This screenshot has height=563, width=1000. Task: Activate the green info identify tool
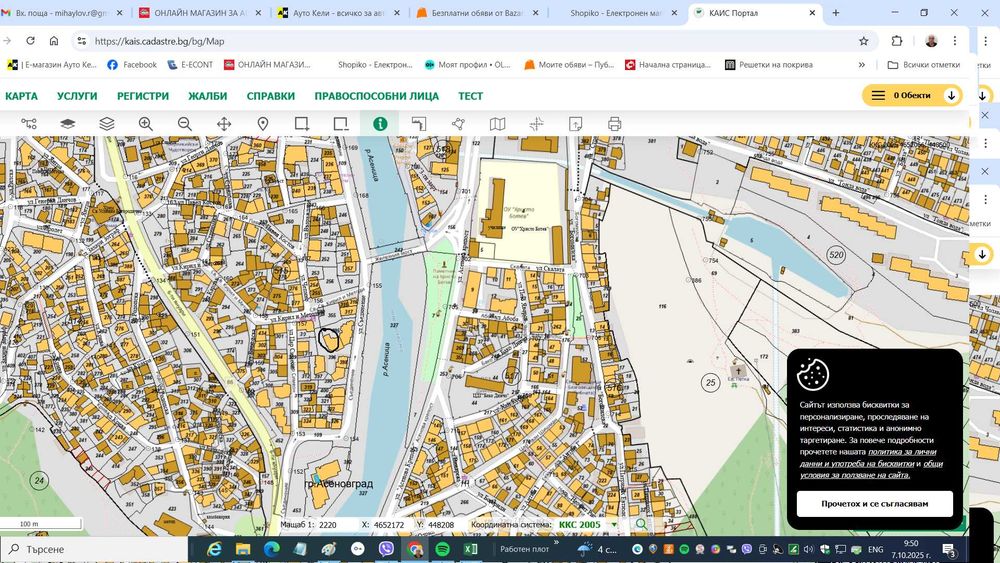tap(380, 124)
